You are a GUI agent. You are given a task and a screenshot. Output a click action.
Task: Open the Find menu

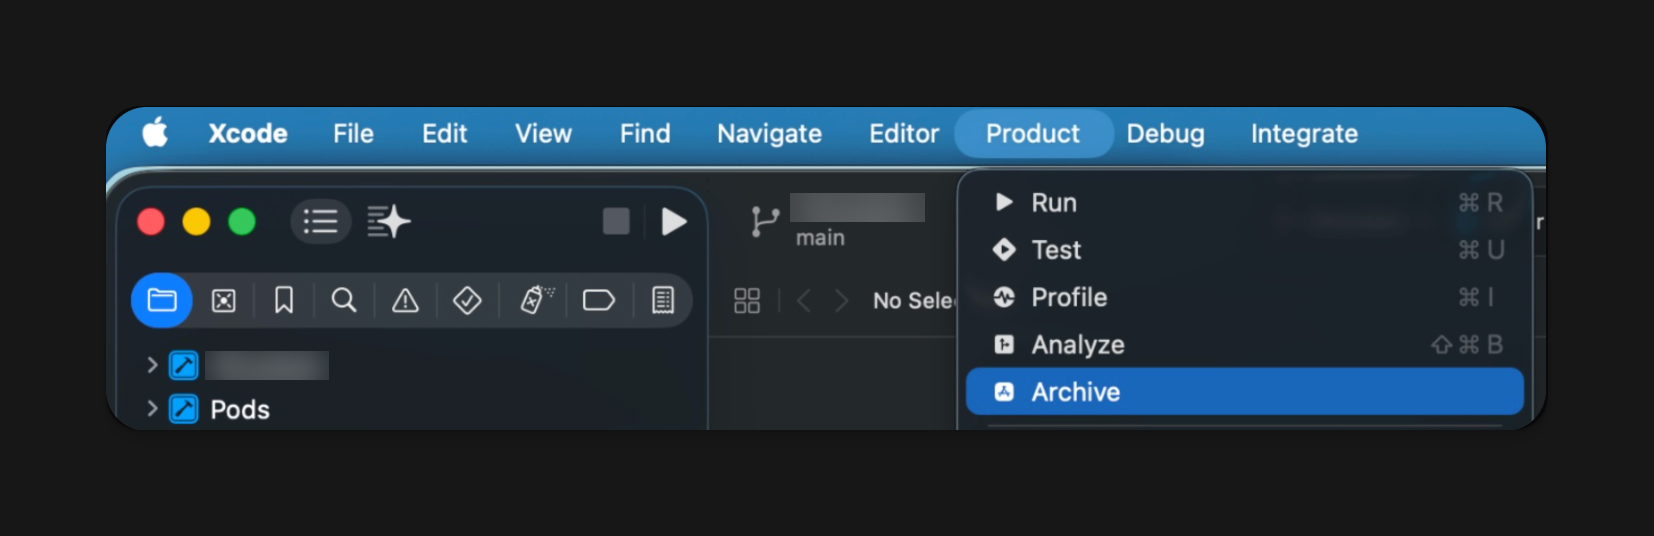click(x=645, y=133)
